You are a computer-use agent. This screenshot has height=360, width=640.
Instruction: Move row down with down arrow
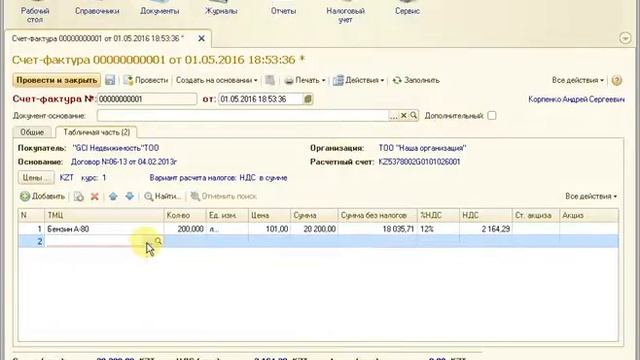pyautogui.click(x=129, y=197)
